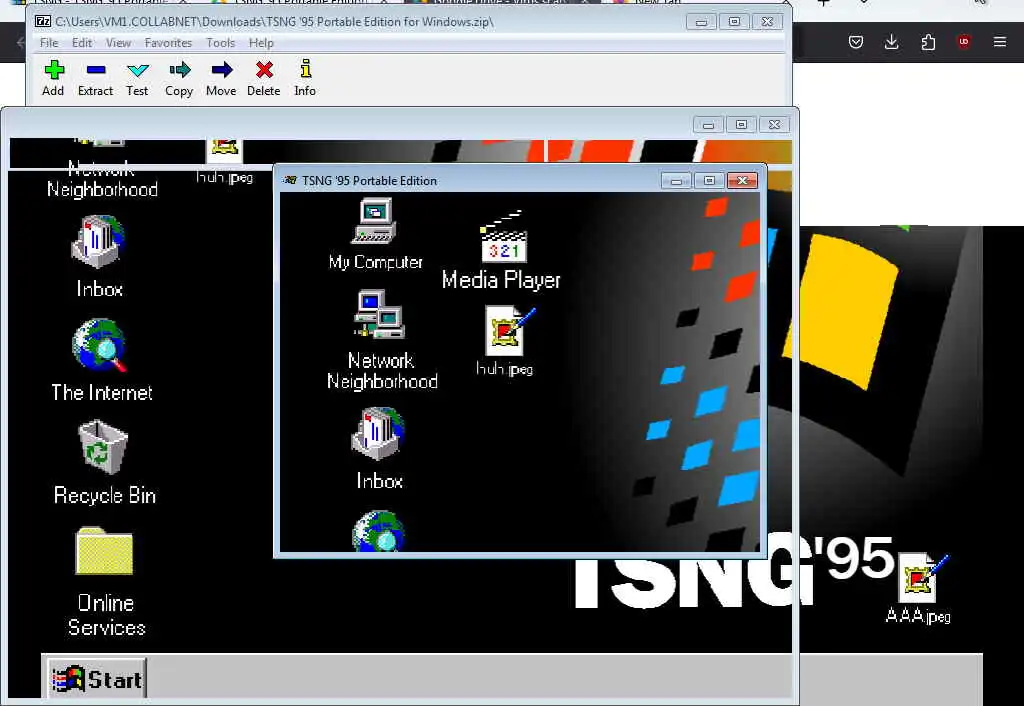
Task: Select The Internet globe icon on back desktop
Action: point(99,345)
